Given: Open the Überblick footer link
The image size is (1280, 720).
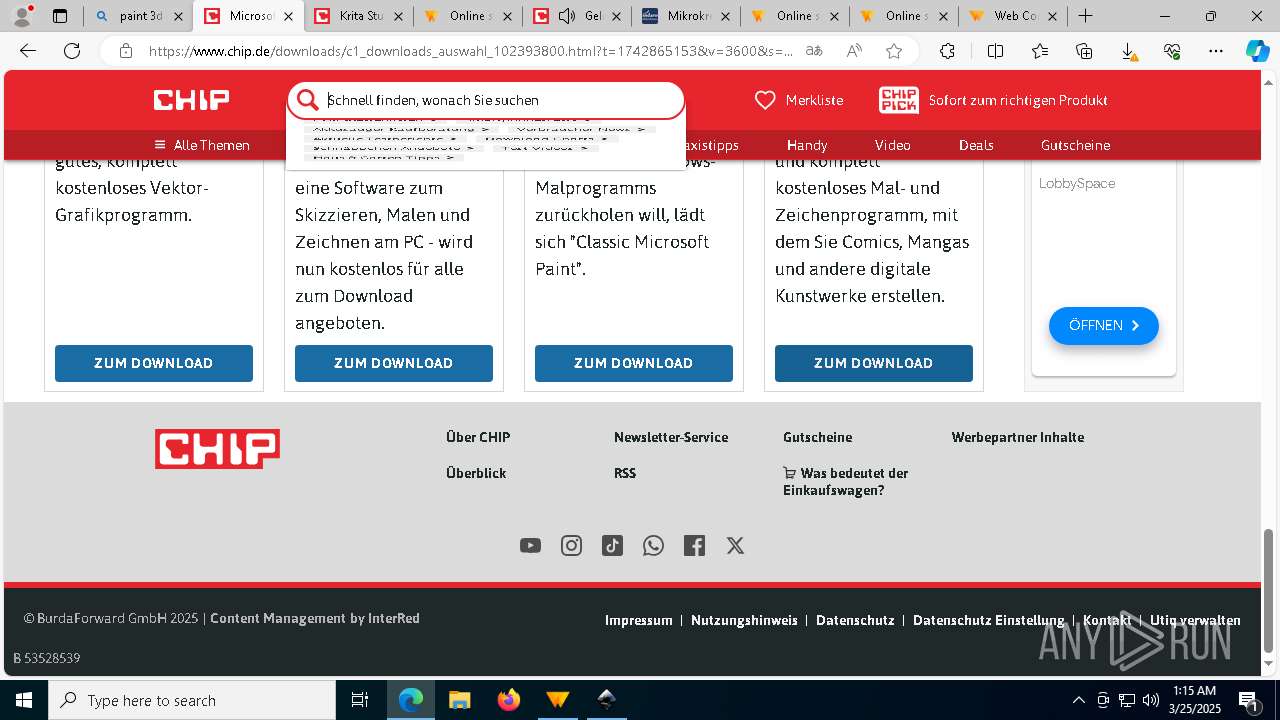Looking at the screenshot, I should [x=476, y=473].
